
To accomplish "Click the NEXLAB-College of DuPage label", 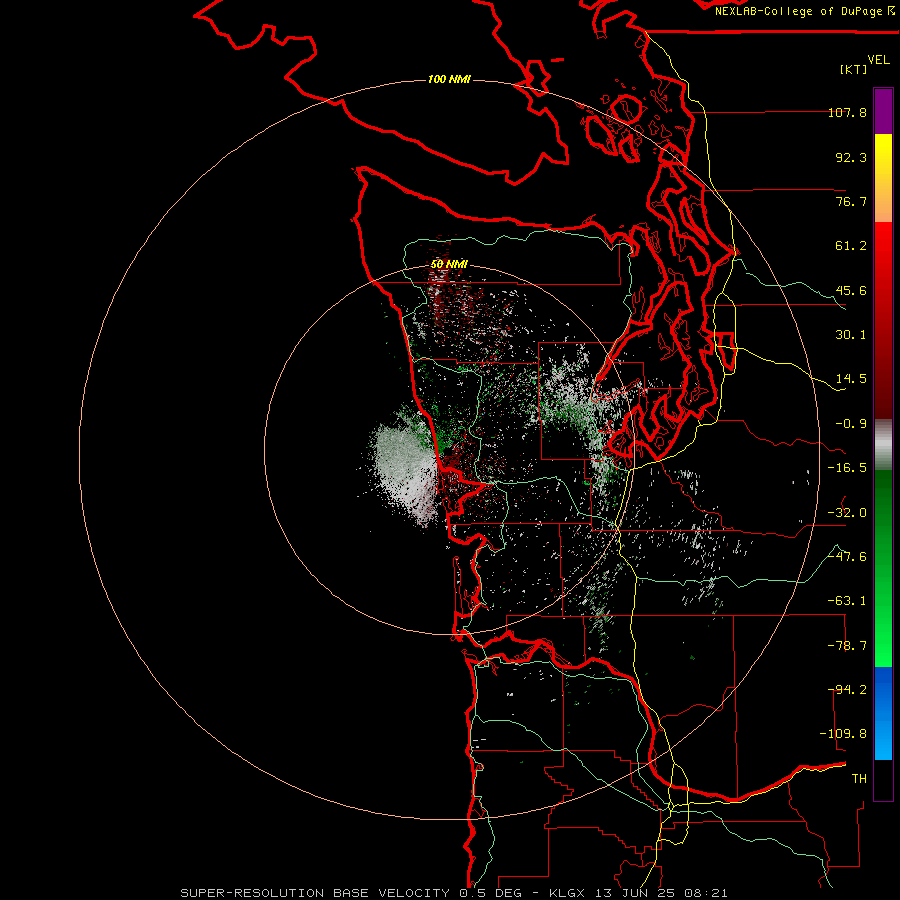I will pyautogui.click(x=805, y=11).
